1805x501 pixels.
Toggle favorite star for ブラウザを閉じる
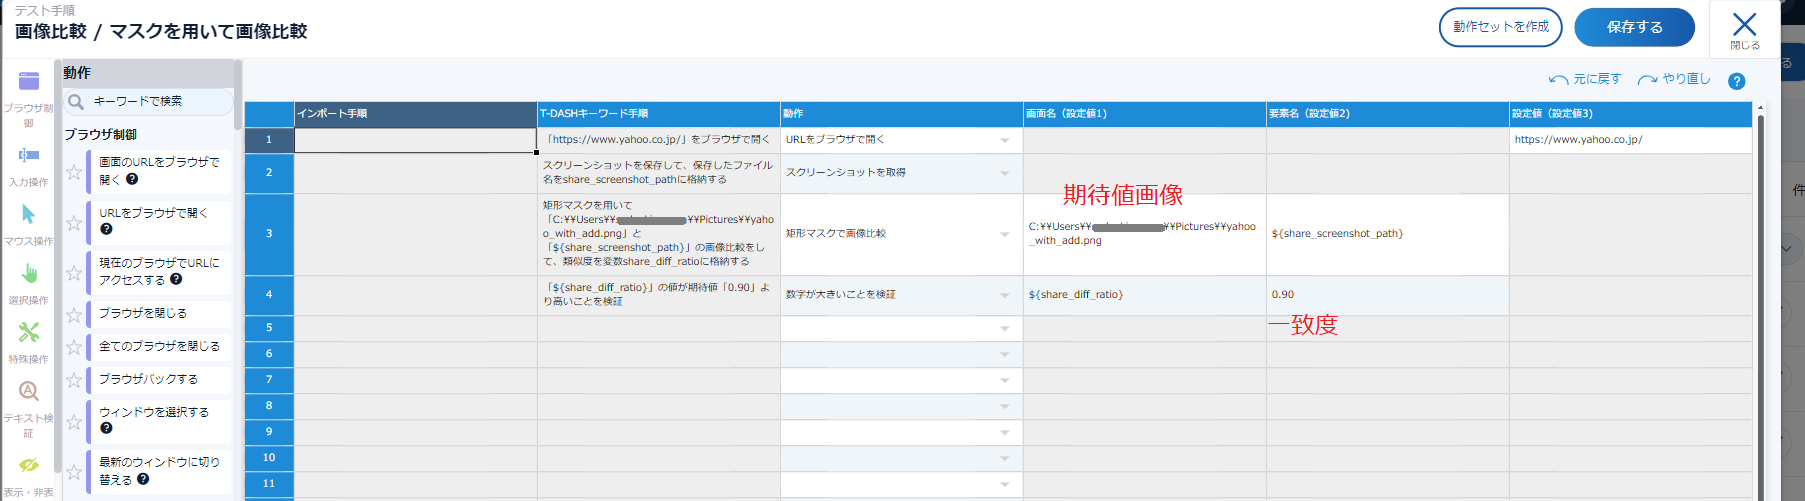74,314
